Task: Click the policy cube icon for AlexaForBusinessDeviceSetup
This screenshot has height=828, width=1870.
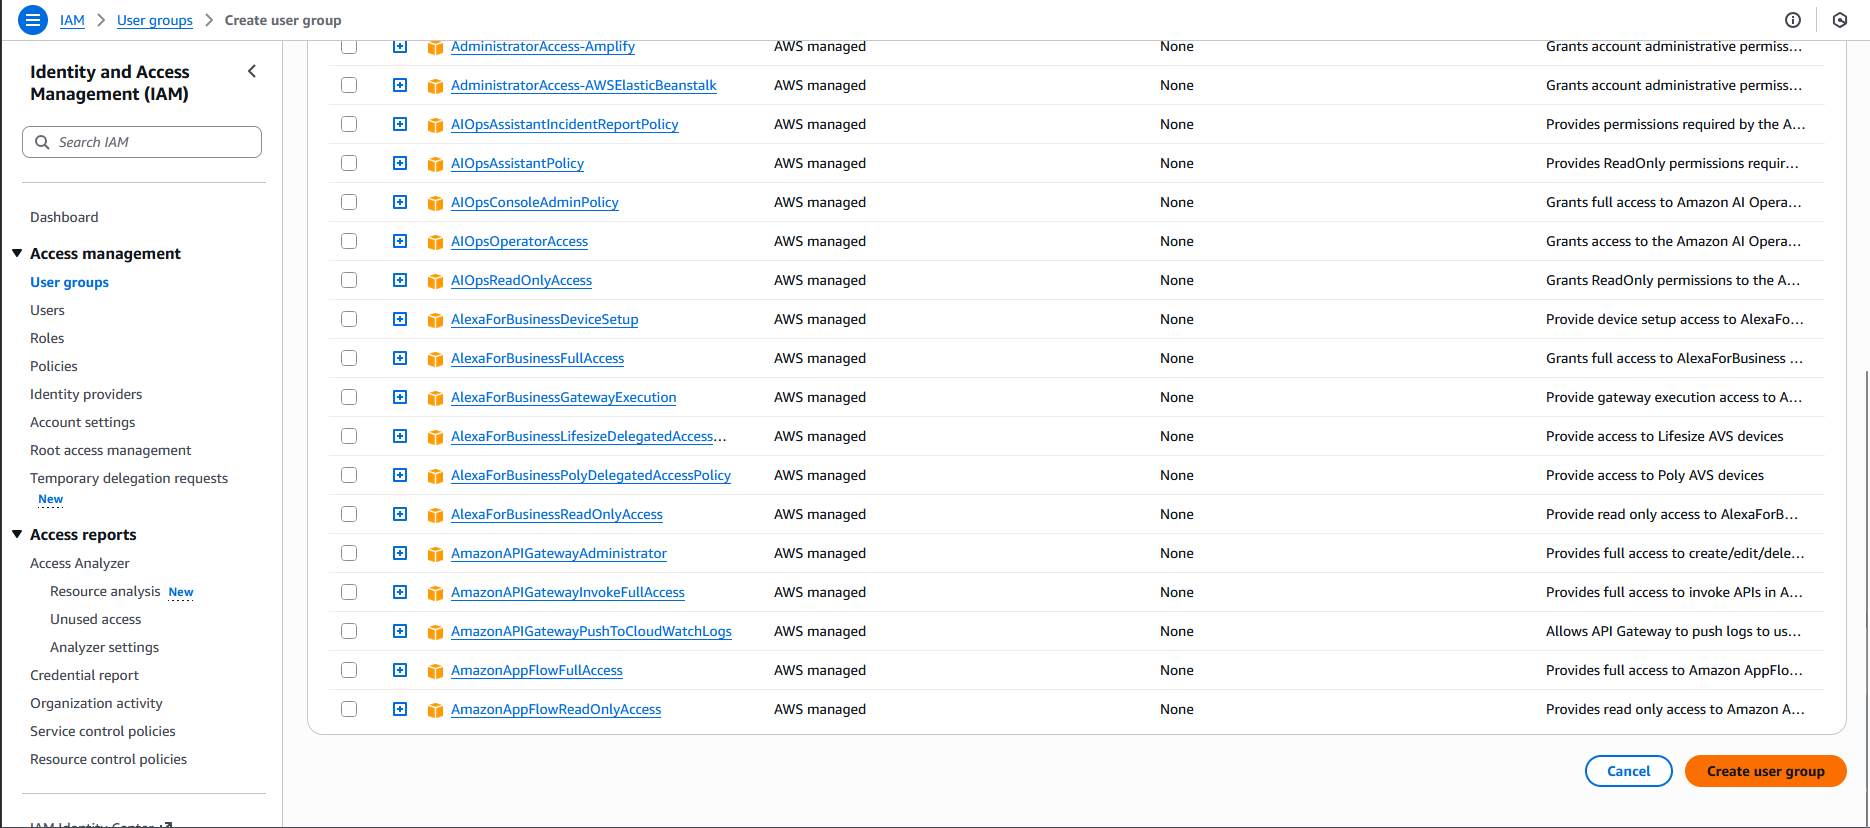Action: click(435, 320)
